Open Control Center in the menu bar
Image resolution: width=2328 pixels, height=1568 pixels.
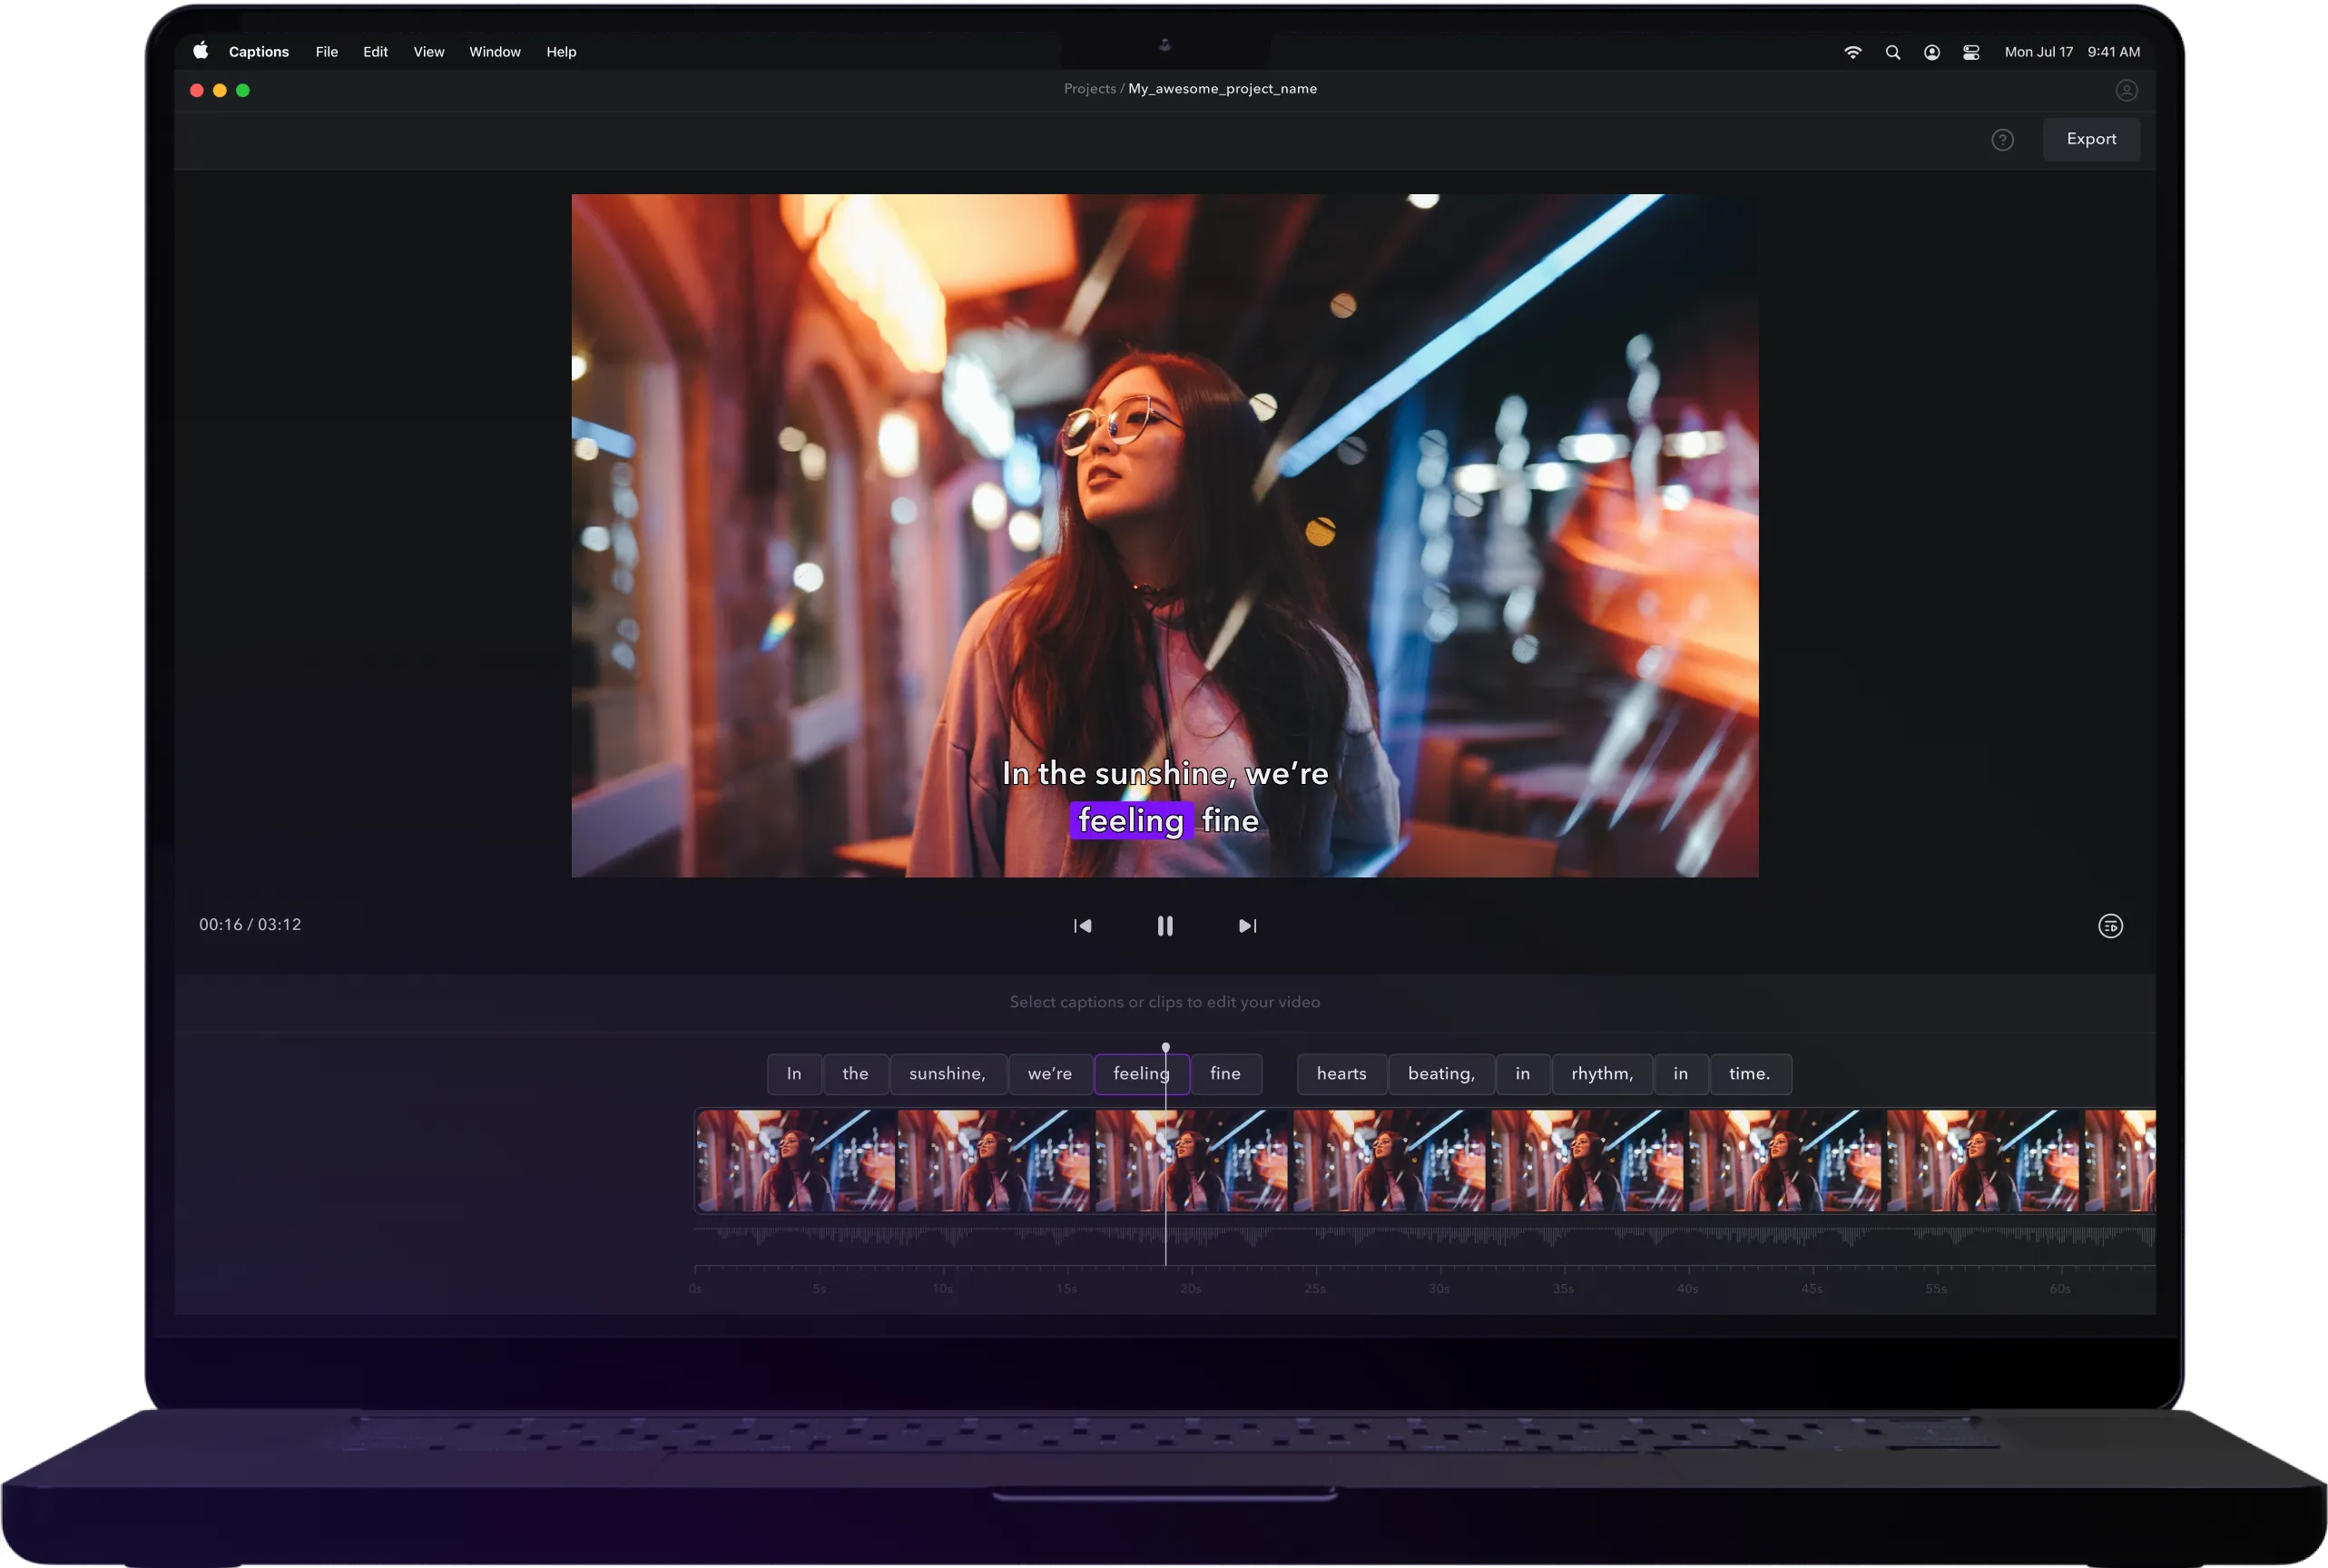point(1971,51)
